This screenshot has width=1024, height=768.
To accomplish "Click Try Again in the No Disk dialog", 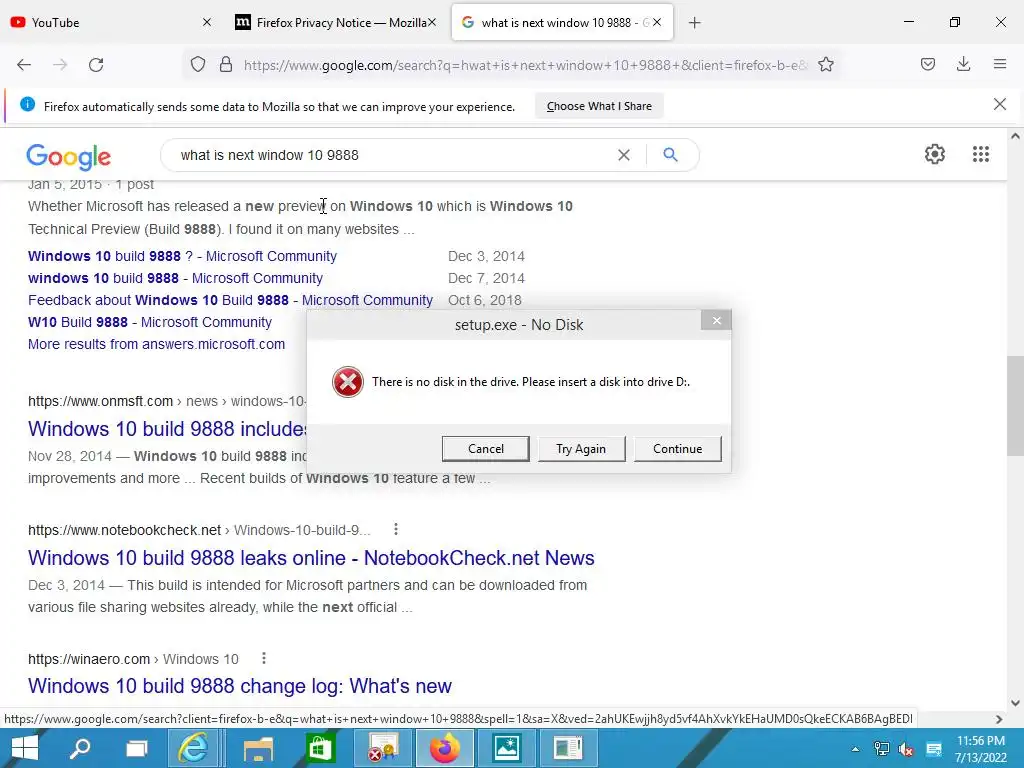I will [x=581, y=449].
